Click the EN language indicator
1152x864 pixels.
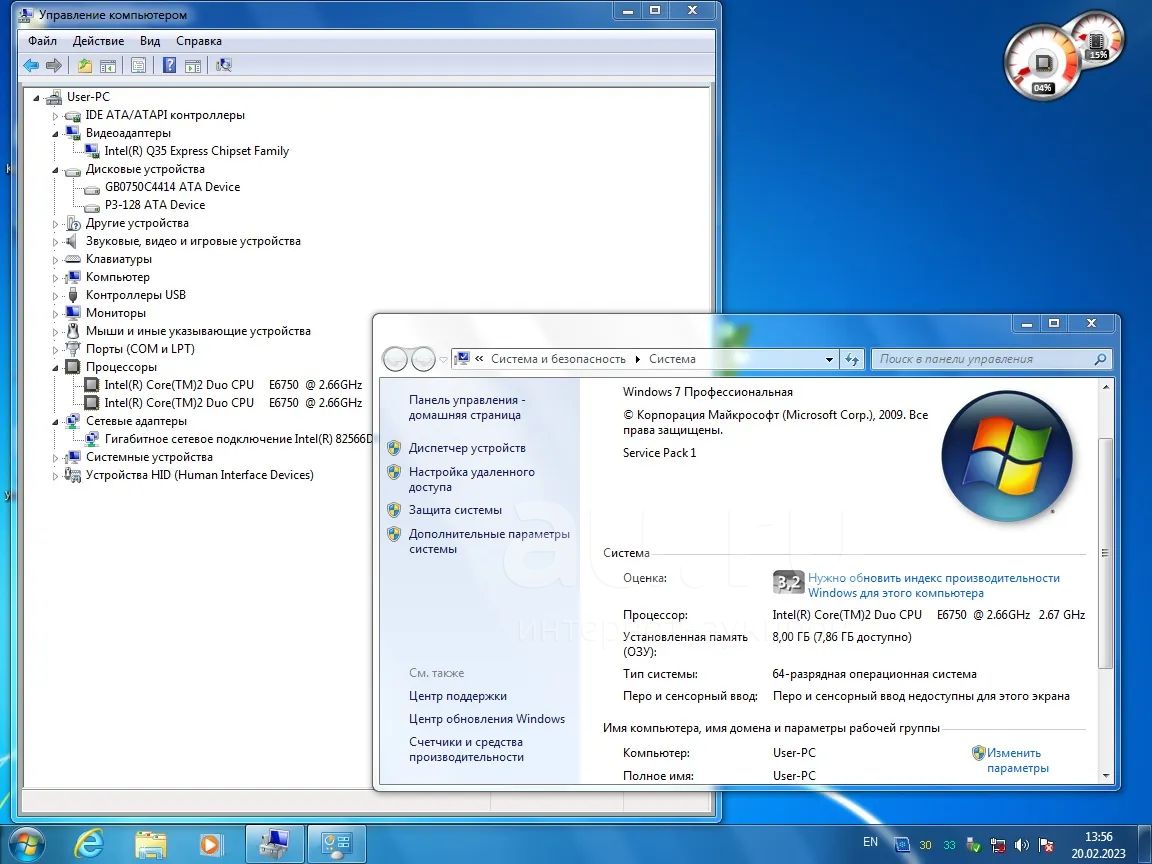click(x=871, y=842)
